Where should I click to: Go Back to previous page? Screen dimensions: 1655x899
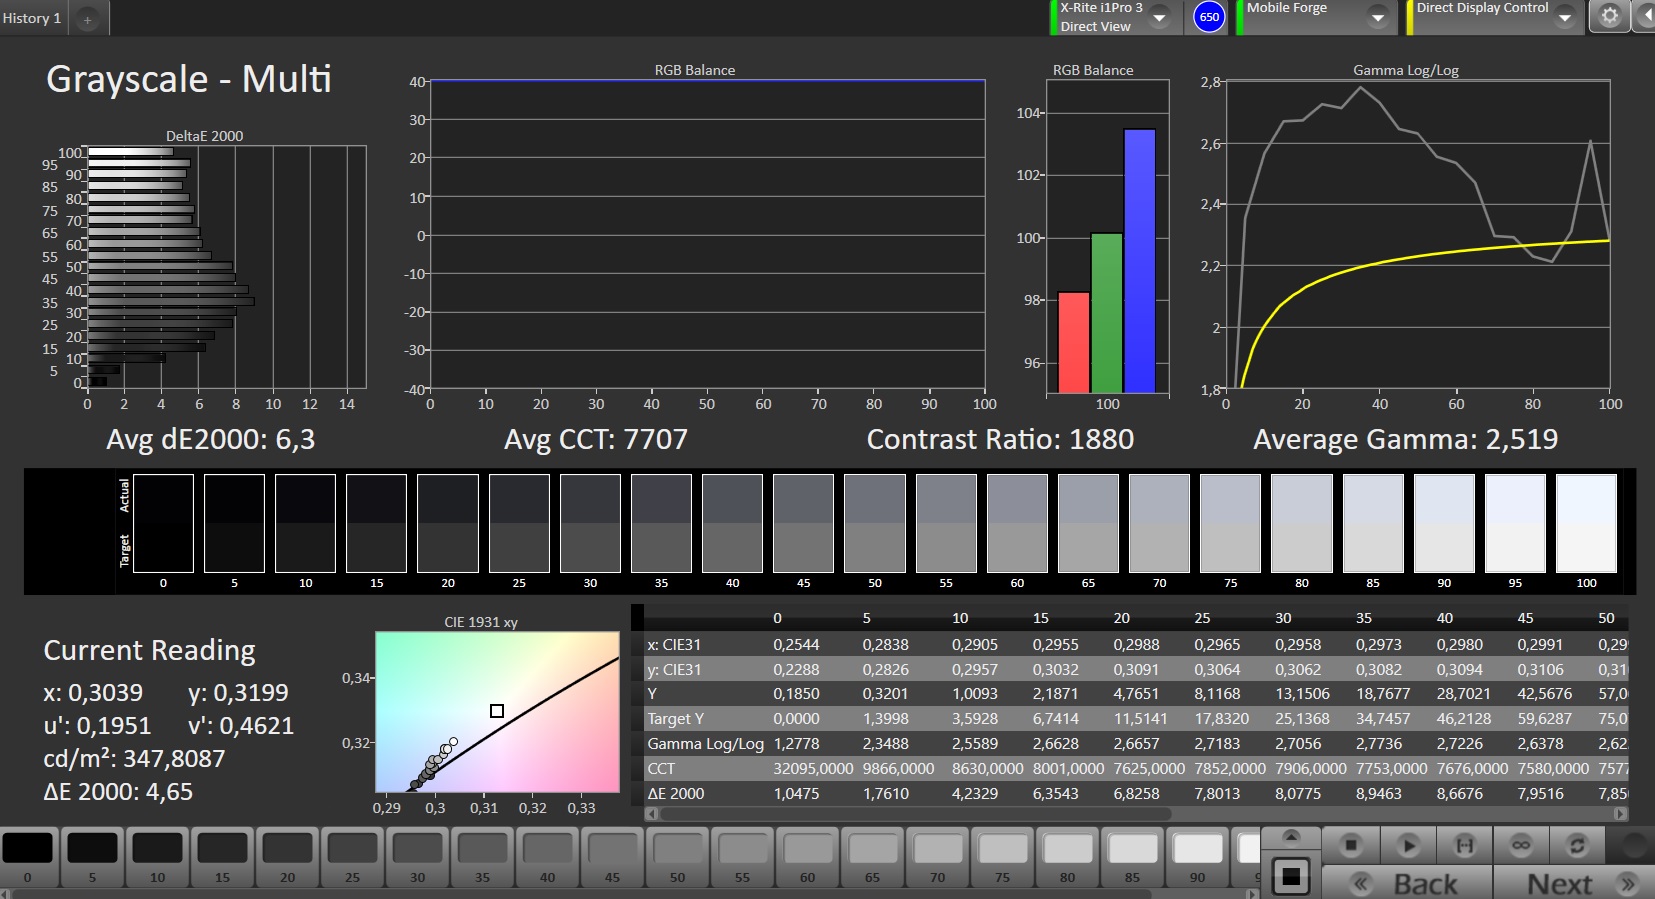coord(1407,883)
